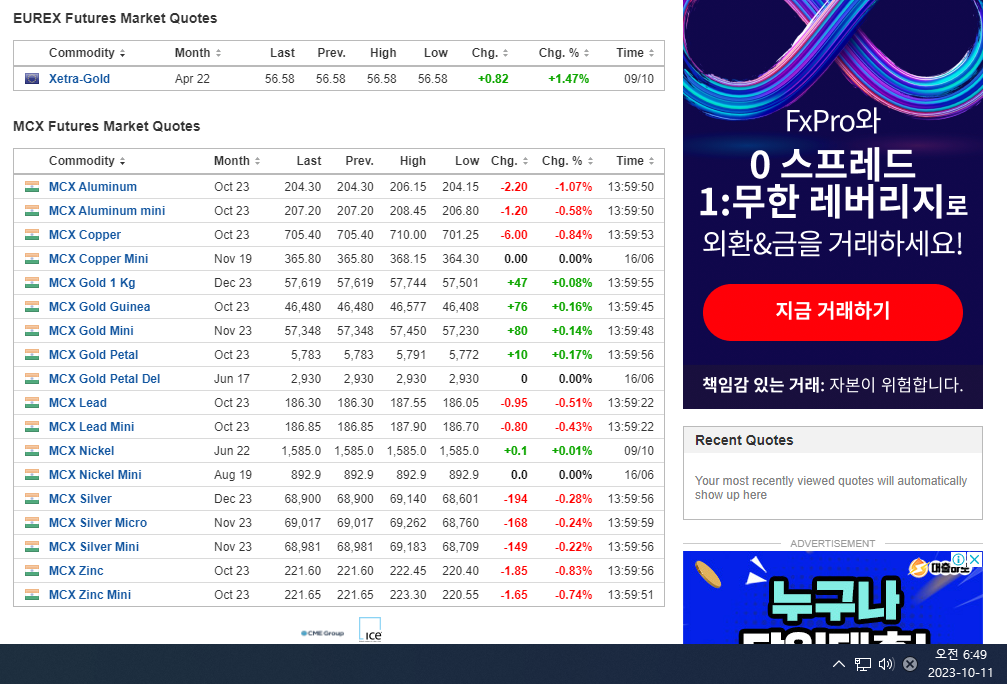Click the India flag next to MCX Silver Micro
Image resolution: width=1007 pixels, height=684 pixels.
tap(31, 523)
